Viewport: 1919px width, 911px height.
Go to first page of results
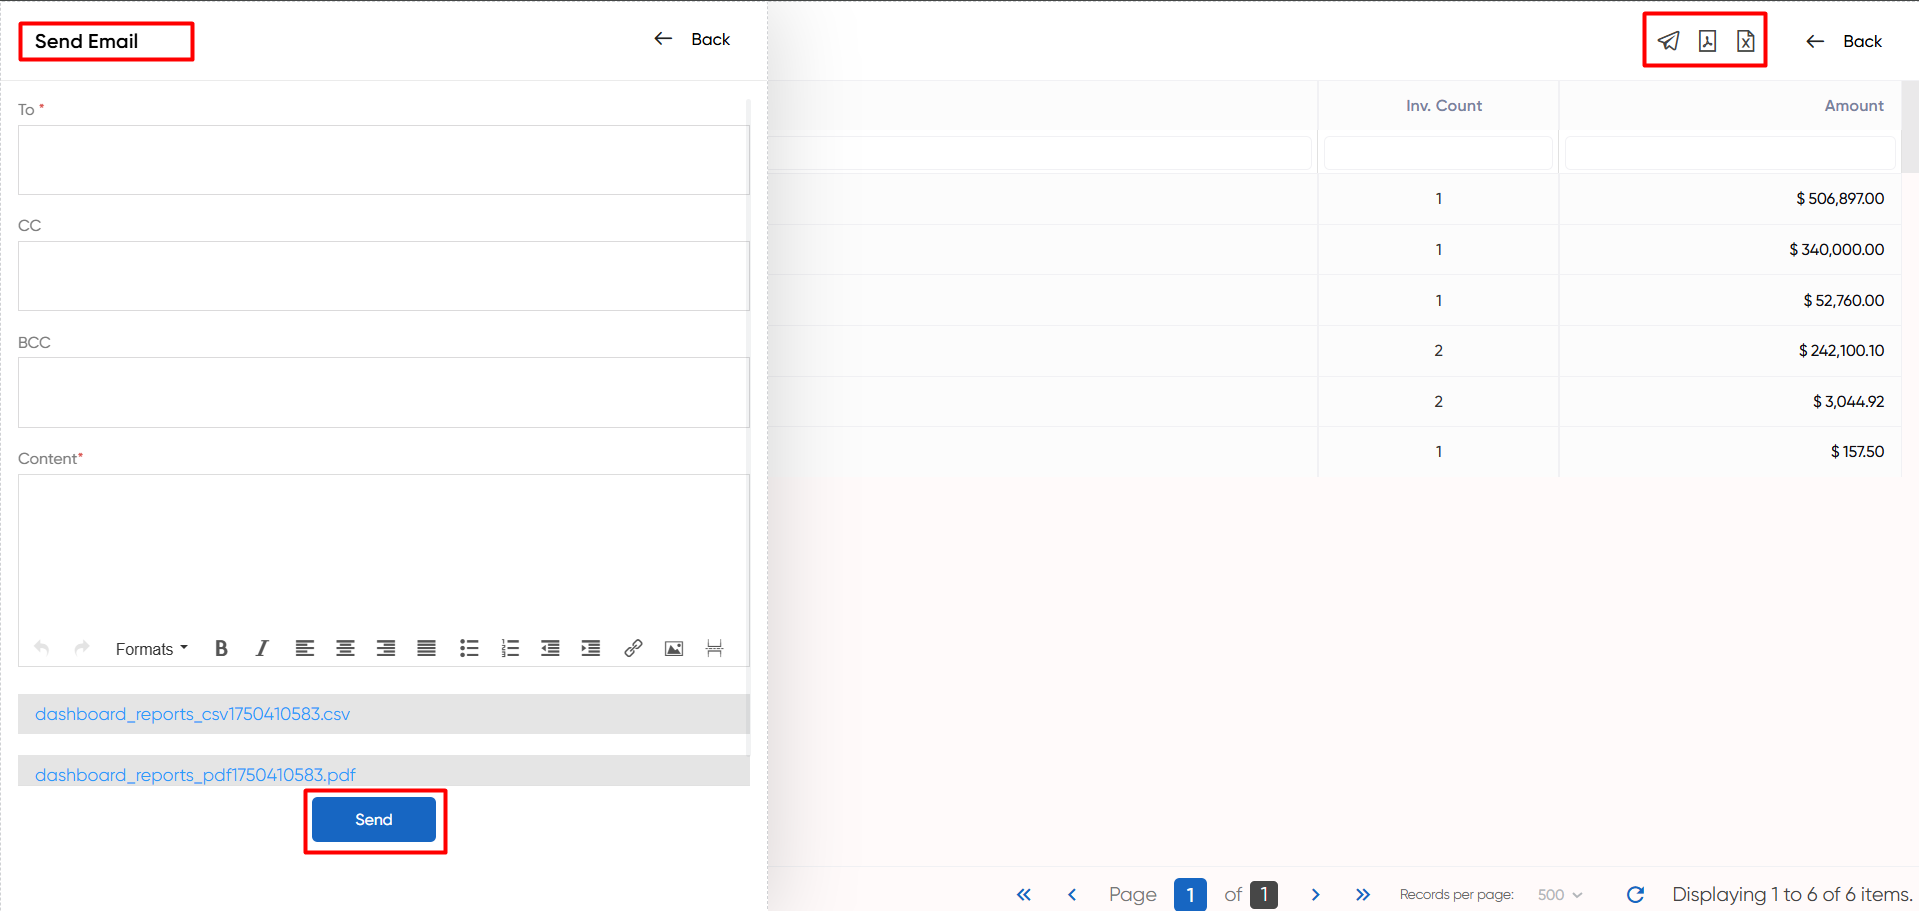click(1024, 895)
